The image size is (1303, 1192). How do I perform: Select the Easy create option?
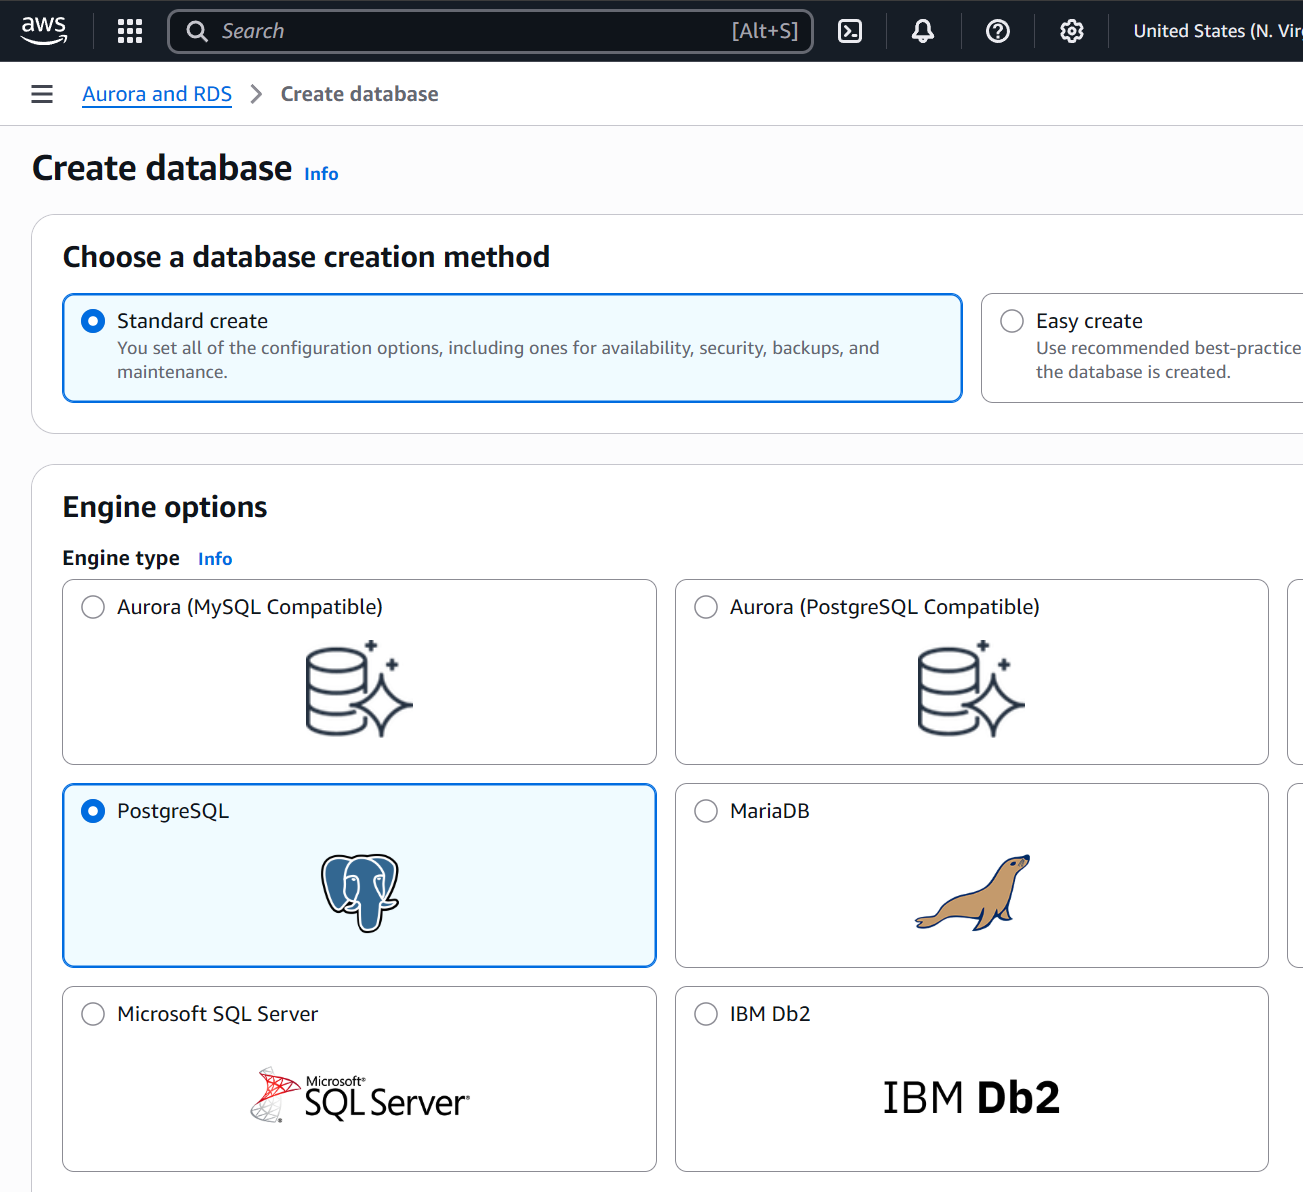tap(1012, 321)
